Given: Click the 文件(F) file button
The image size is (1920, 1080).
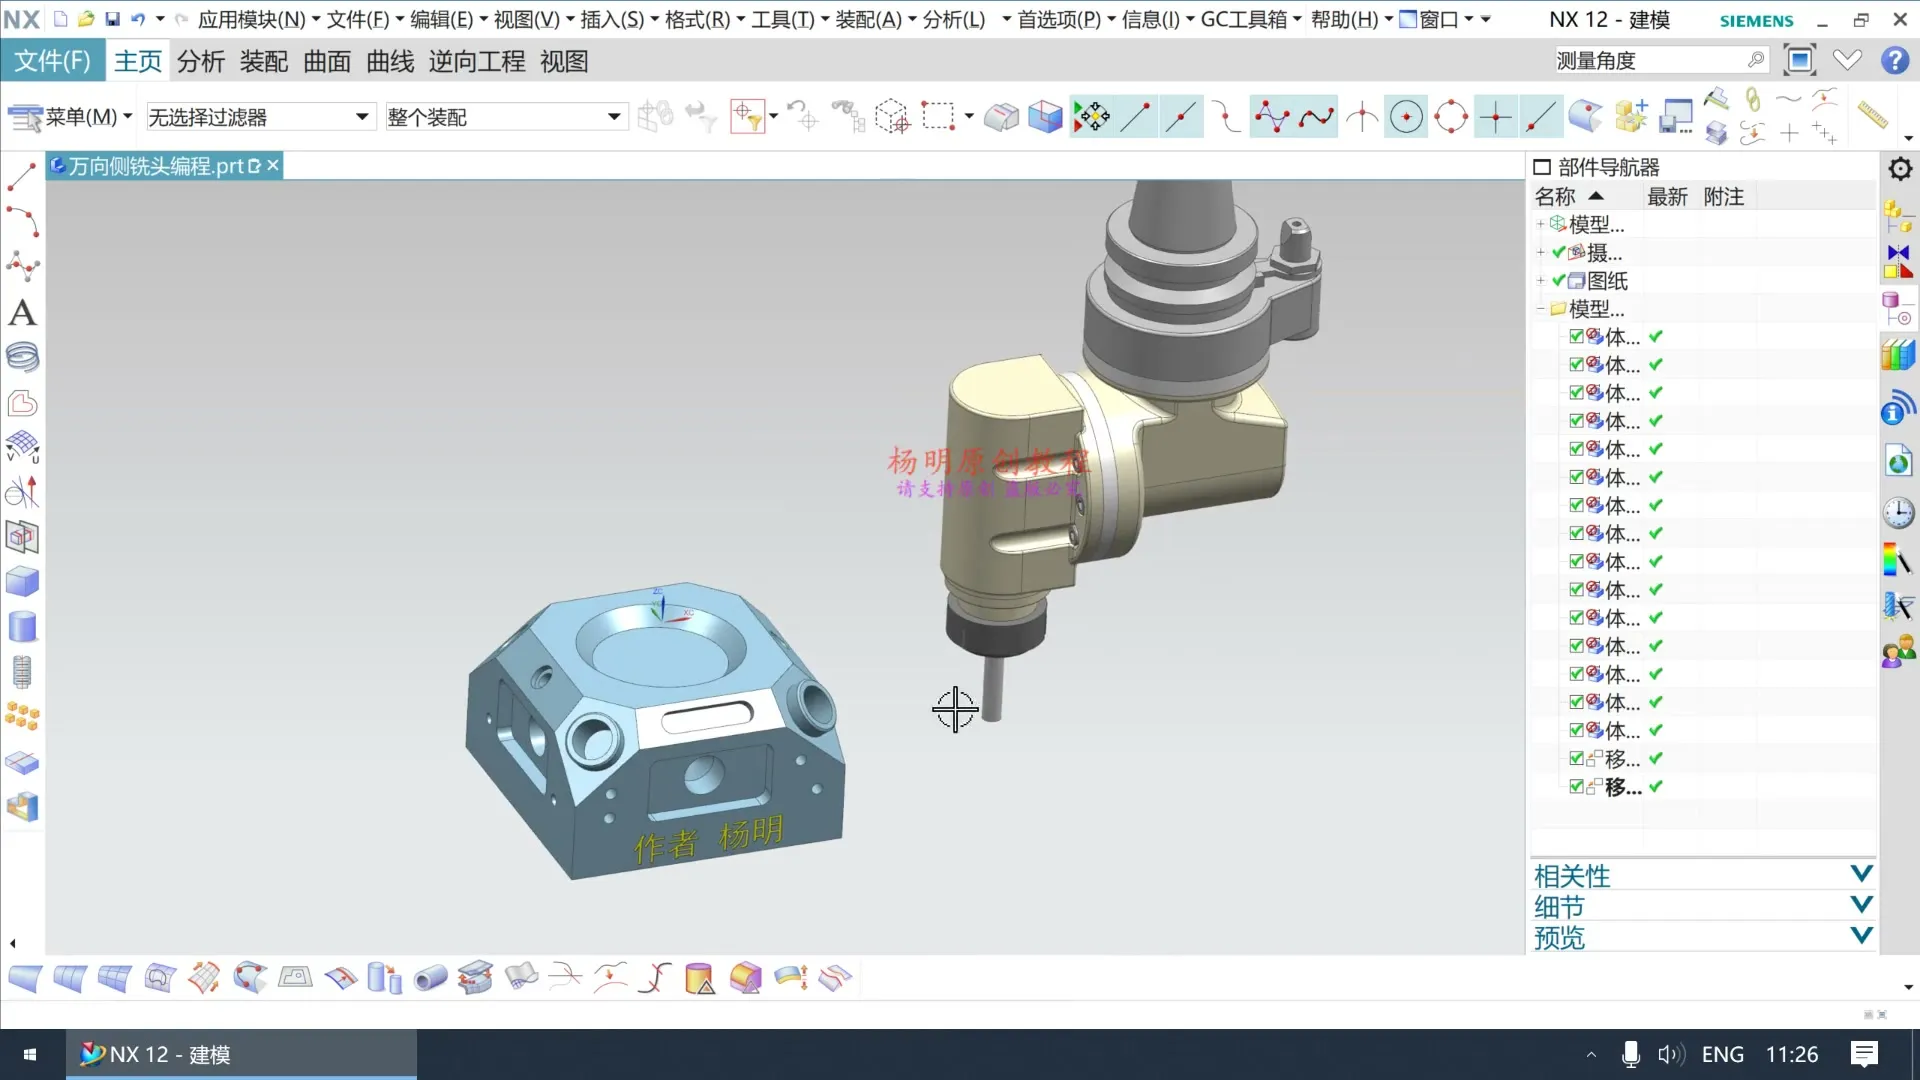Looking at the screenshot, I should (52, 62).
